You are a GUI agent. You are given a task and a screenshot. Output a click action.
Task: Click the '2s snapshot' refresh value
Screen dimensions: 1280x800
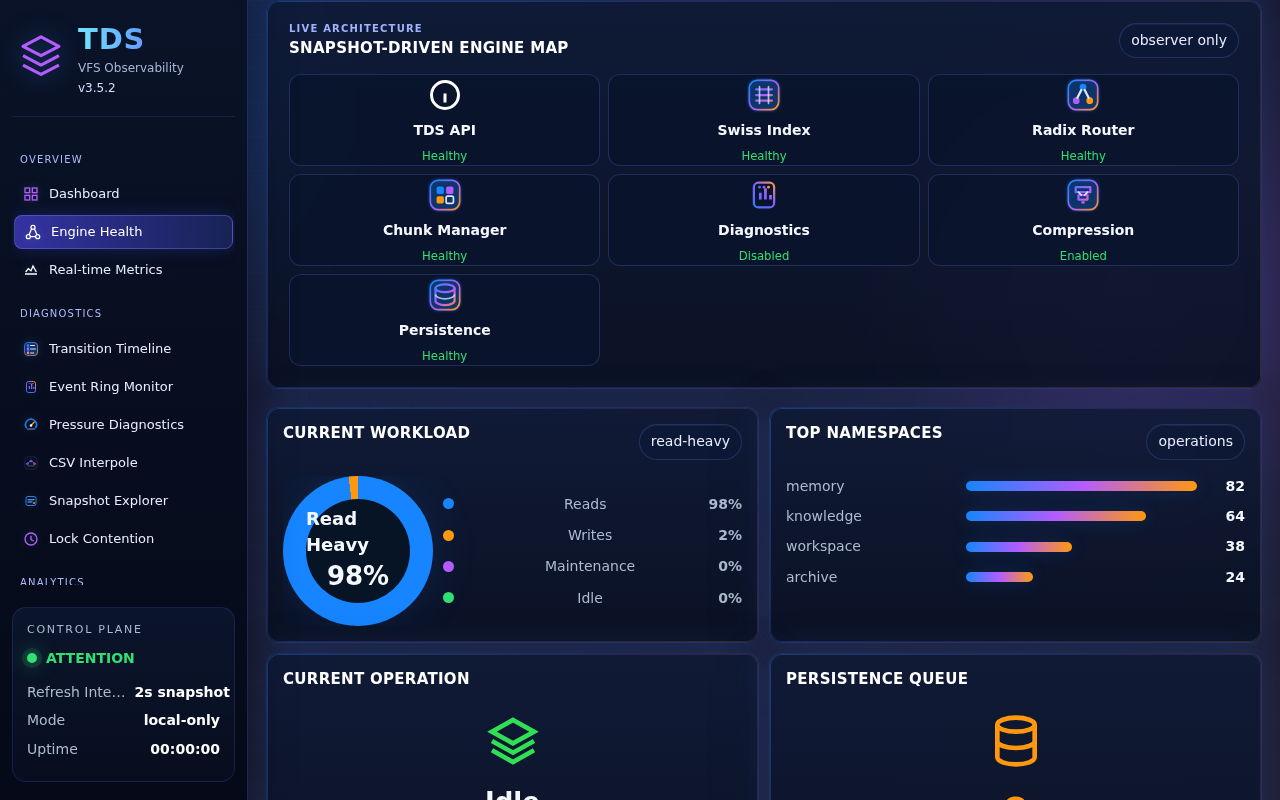click(182, 692)
